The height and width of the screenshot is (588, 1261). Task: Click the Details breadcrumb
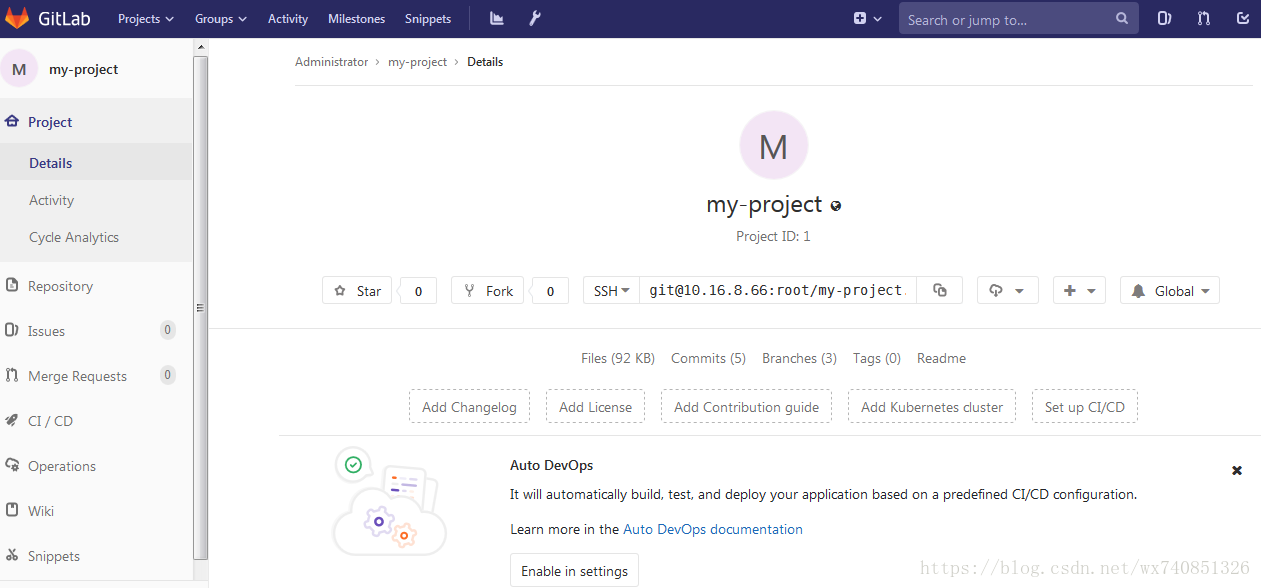click(x=485, y=62)
